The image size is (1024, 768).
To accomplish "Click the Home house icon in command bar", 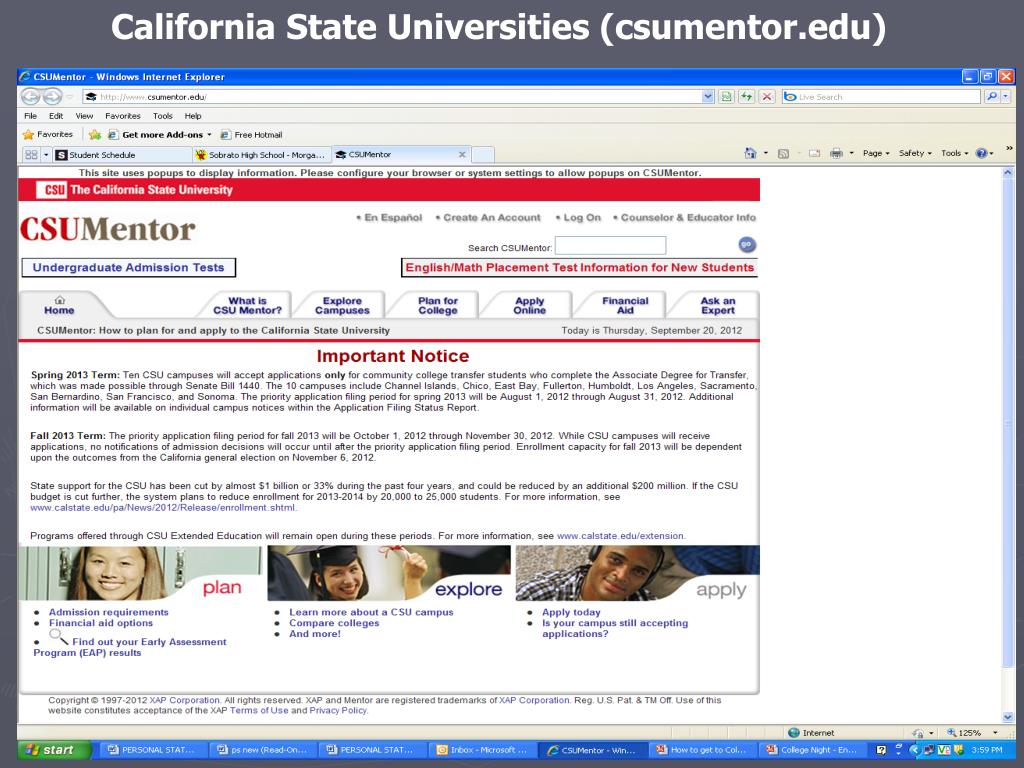I will (x=750, y=153).
